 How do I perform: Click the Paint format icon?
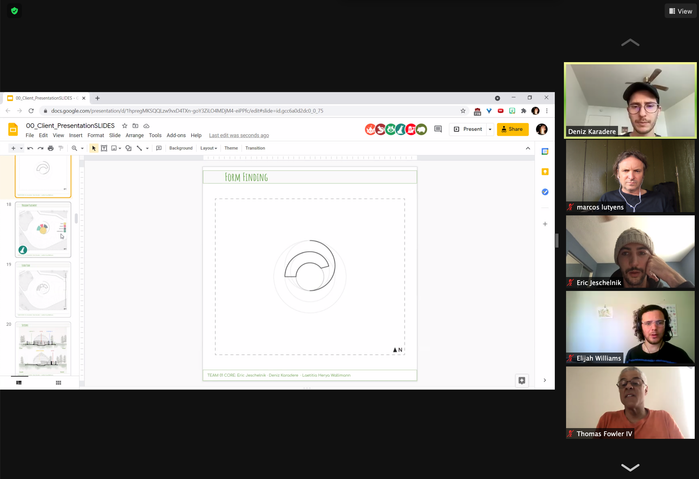(x=61, y=148)
